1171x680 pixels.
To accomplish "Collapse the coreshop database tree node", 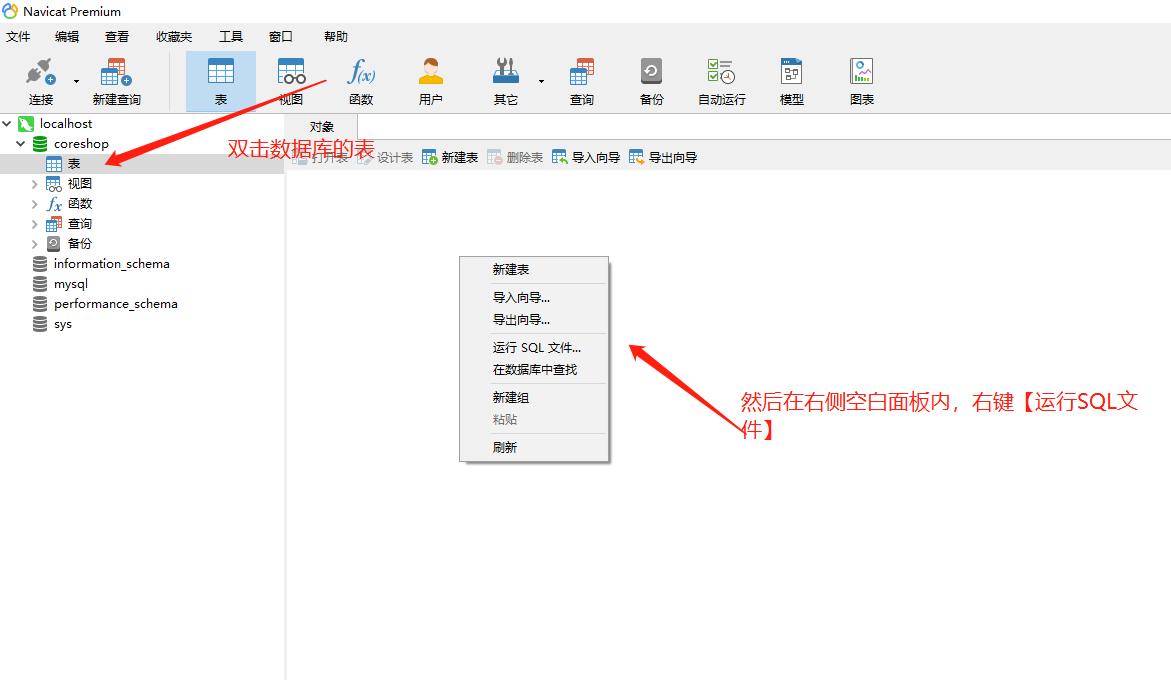I will pyautogui.click(x=21, y=144).
